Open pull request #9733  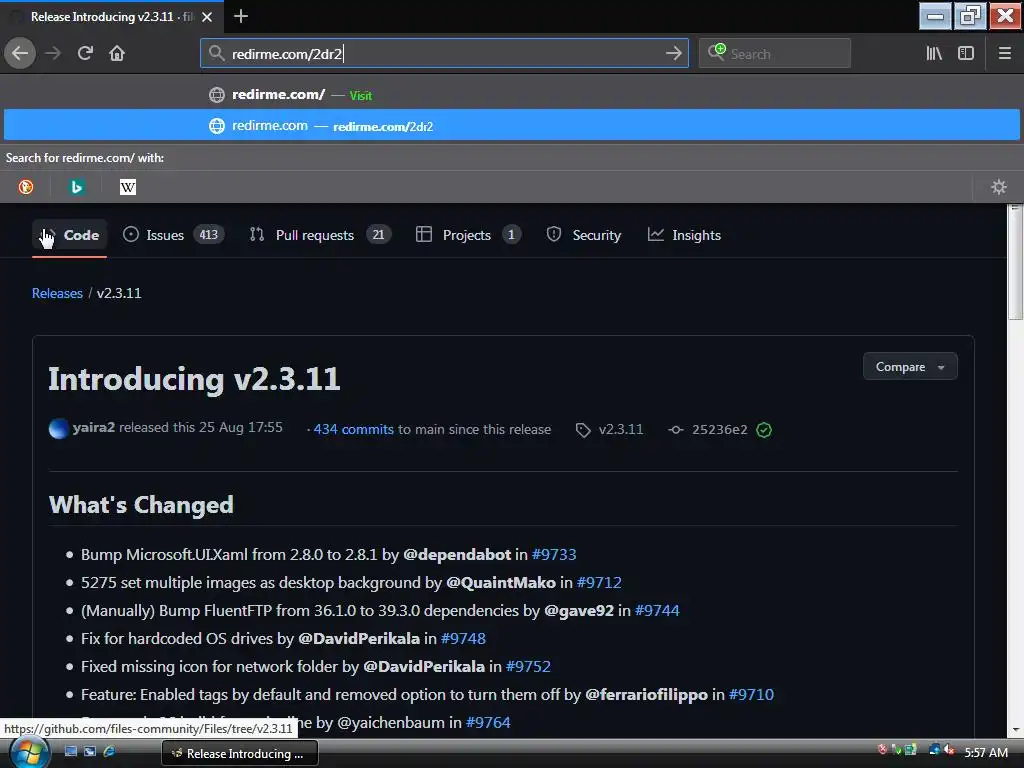[554, 554]
